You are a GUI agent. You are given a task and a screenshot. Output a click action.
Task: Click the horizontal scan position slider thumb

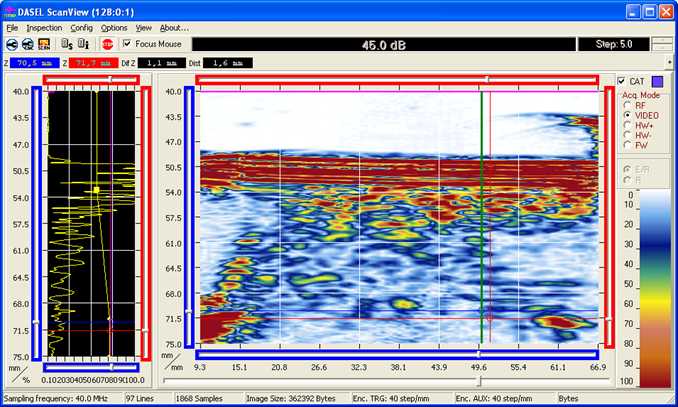tap(480, 381)
